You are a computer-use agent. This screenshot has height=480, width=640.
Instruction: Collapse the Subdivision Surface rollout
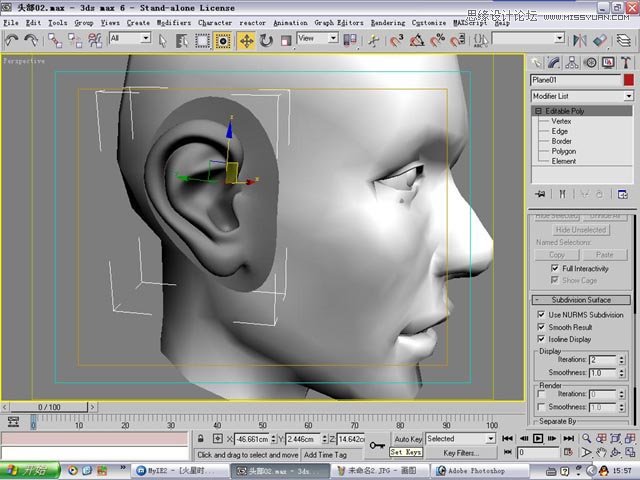[581, 300]
